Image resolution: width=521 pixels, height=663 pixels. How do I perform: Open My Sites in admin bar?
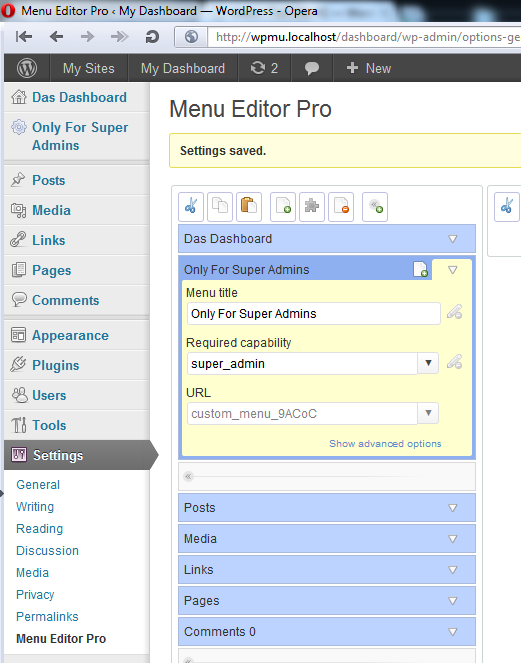click(x=89, y=68)
